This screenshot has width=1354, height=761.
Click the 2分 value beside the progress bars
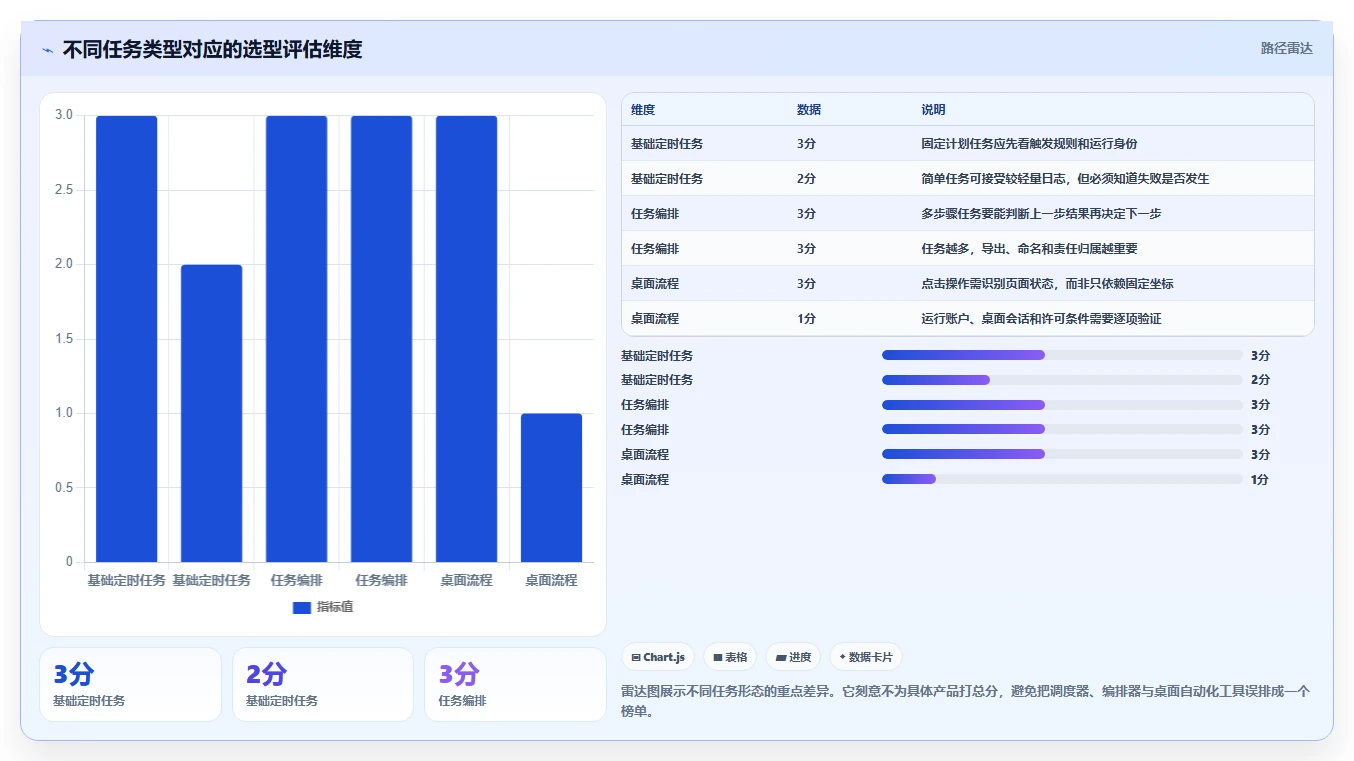[1260, 380]
